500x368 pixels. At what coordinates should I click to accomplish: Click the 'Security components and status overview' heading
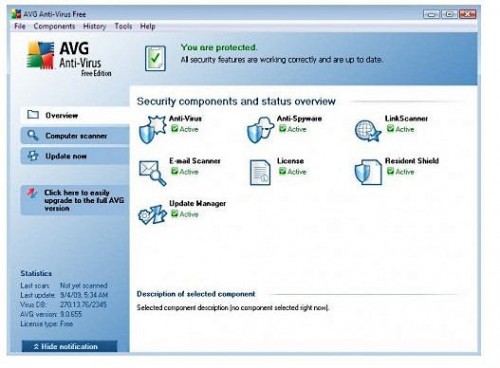[236, 101]
